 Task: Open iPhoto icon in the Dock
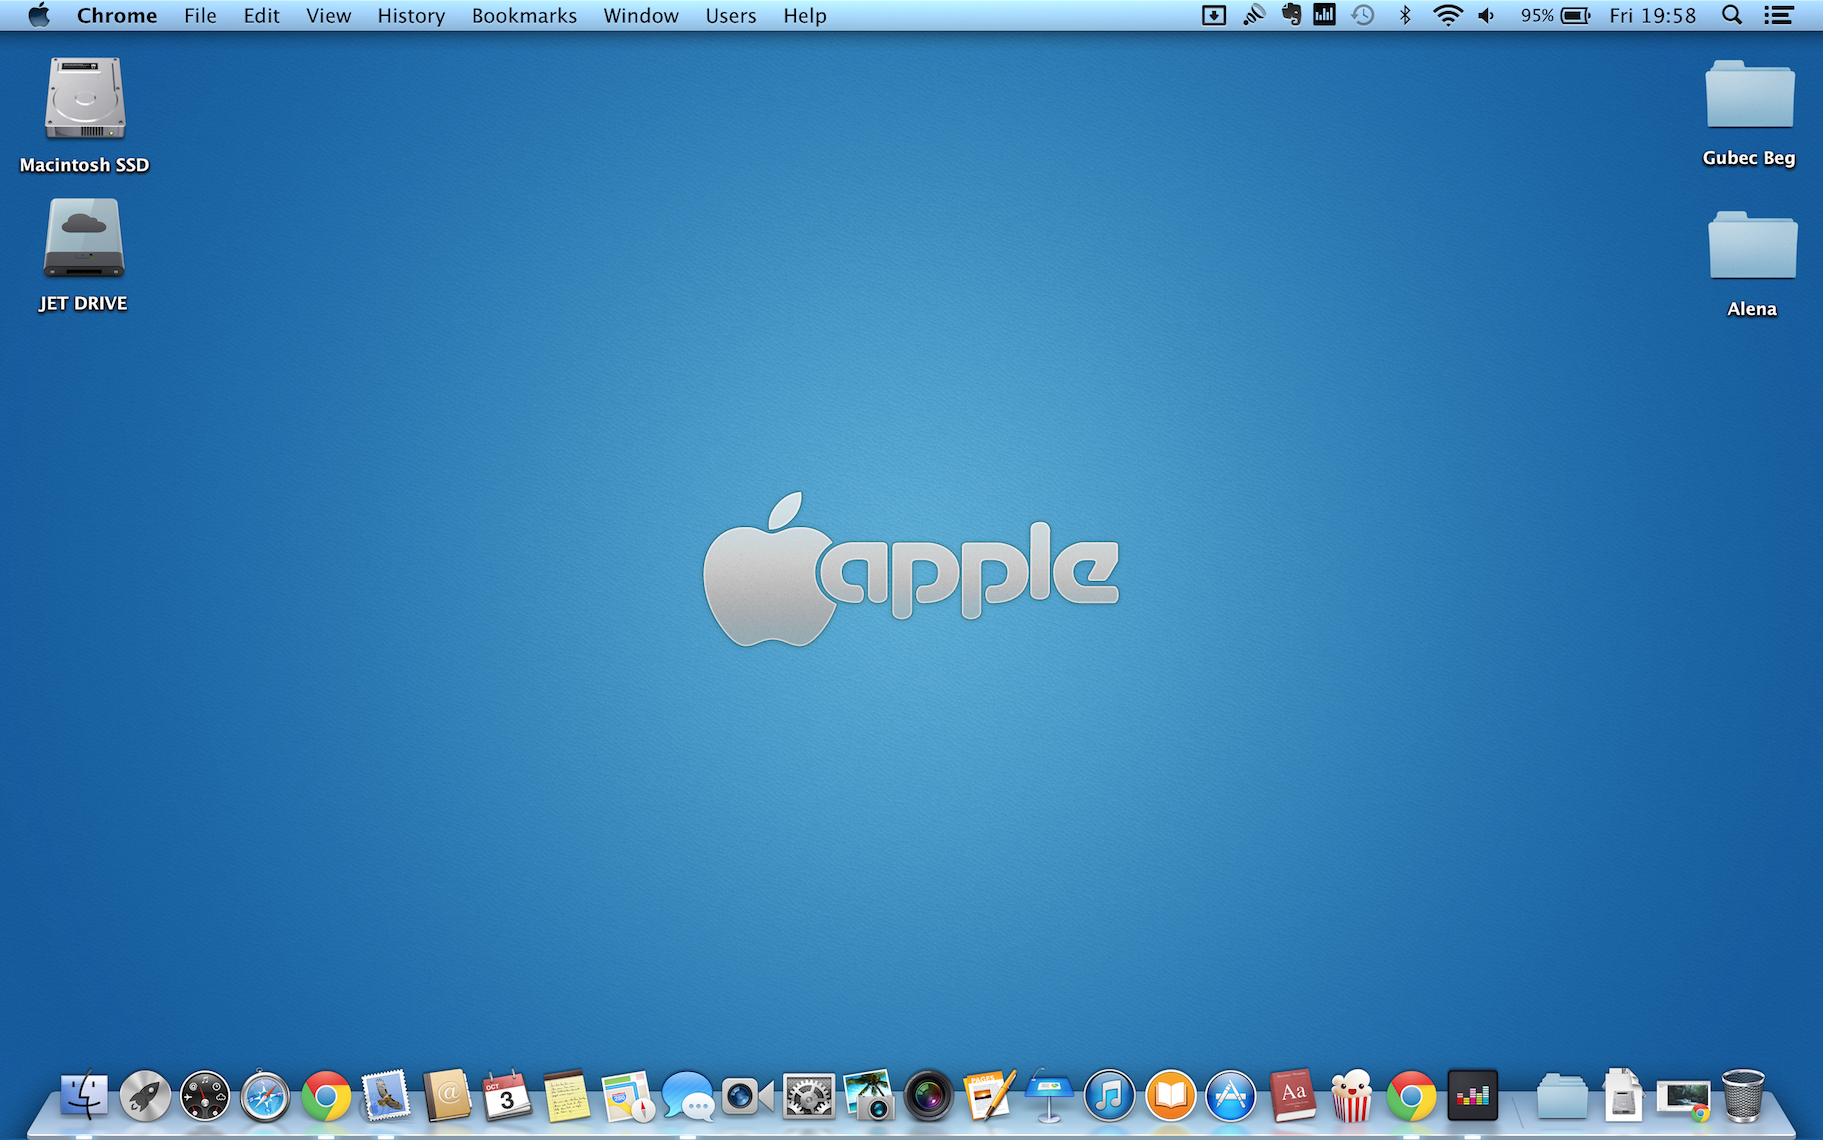coord(868,1096)
